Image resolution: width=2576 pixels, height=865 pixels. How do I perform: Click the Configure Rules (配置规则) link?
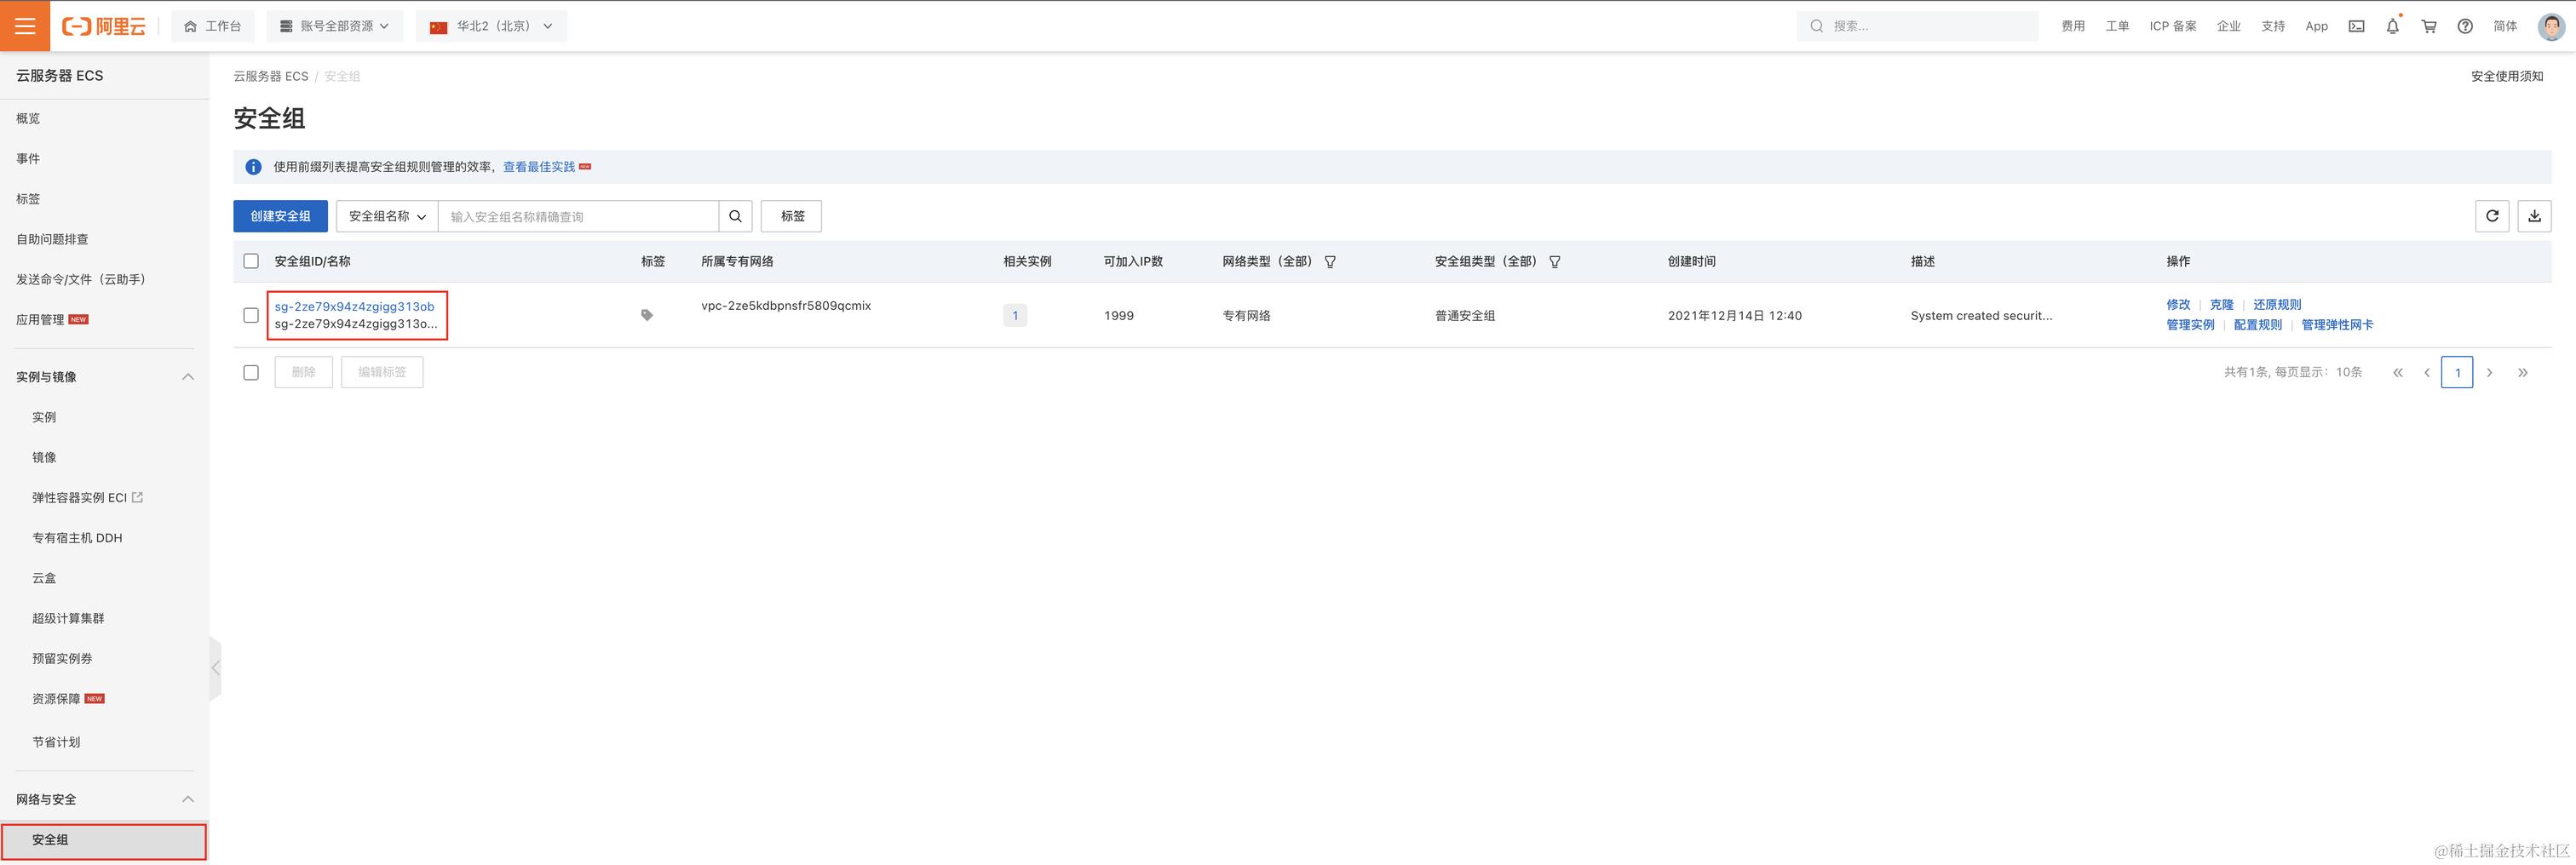click(x=2258, y=325)
